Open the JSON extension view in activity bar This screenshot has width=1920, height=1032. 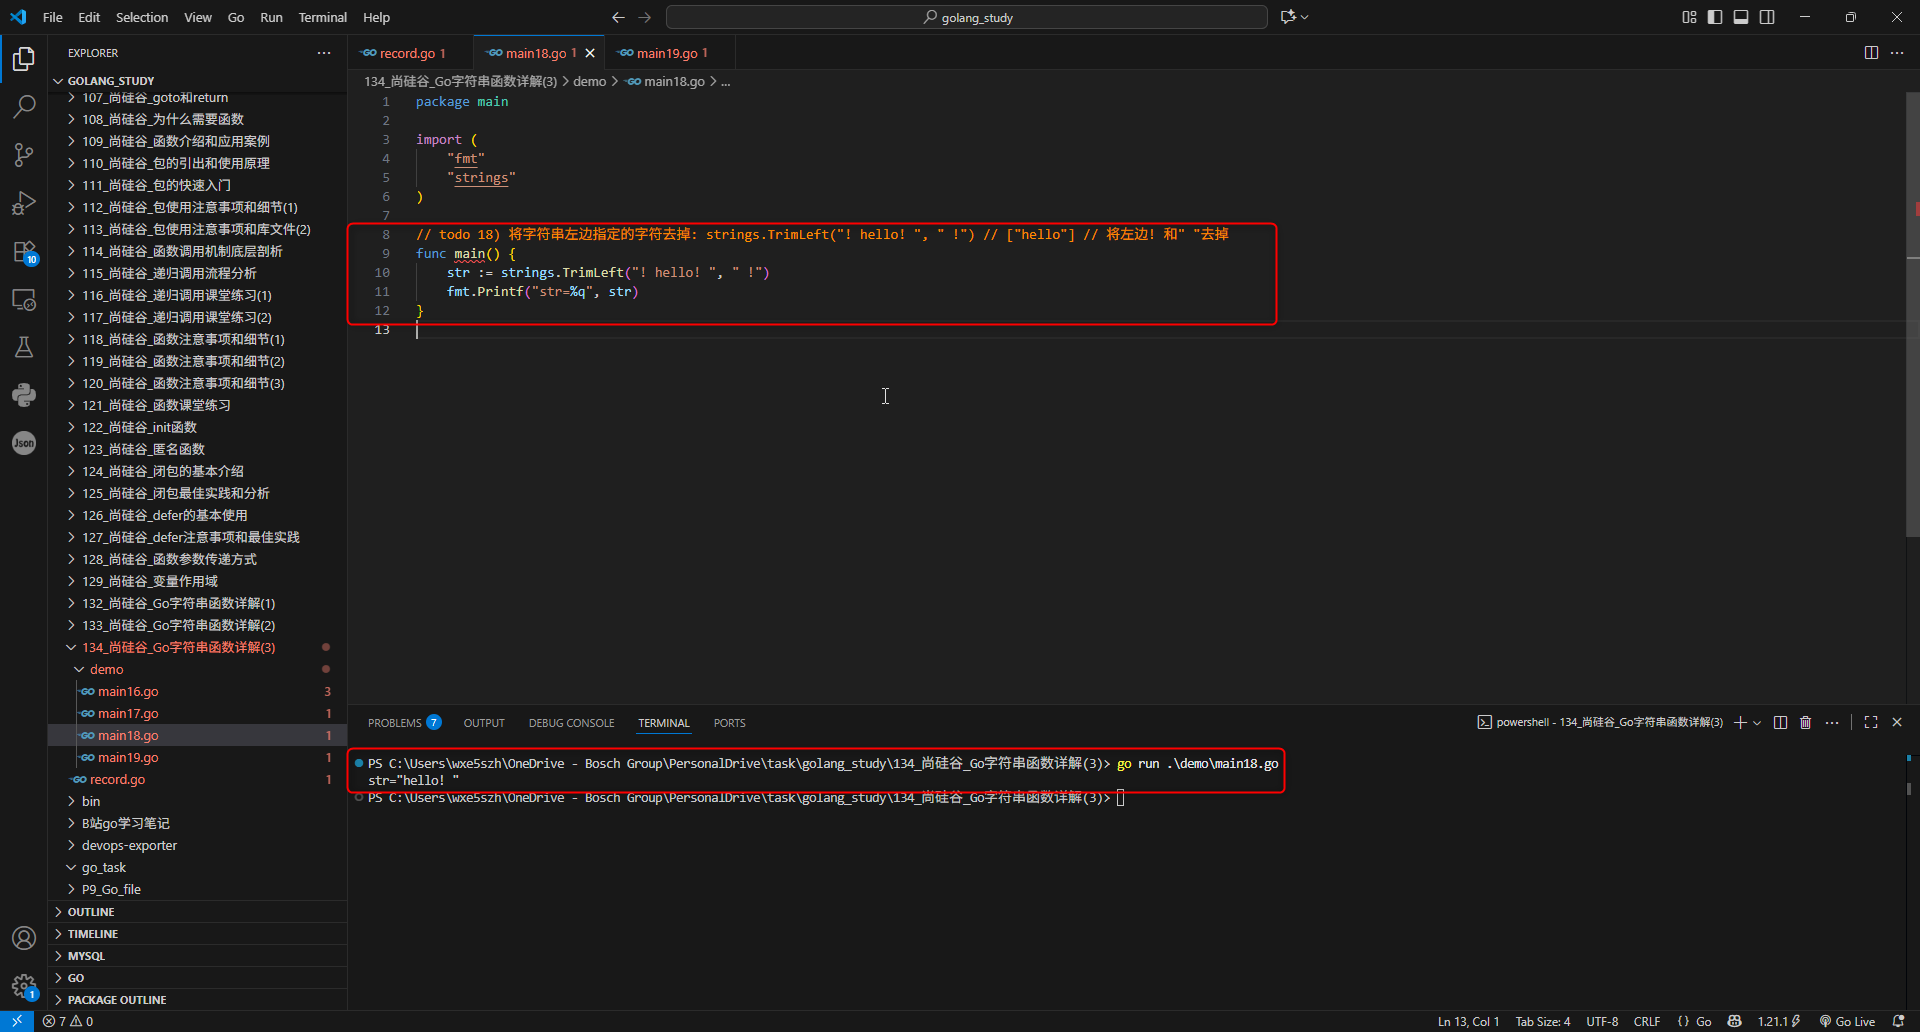point(24,443)
